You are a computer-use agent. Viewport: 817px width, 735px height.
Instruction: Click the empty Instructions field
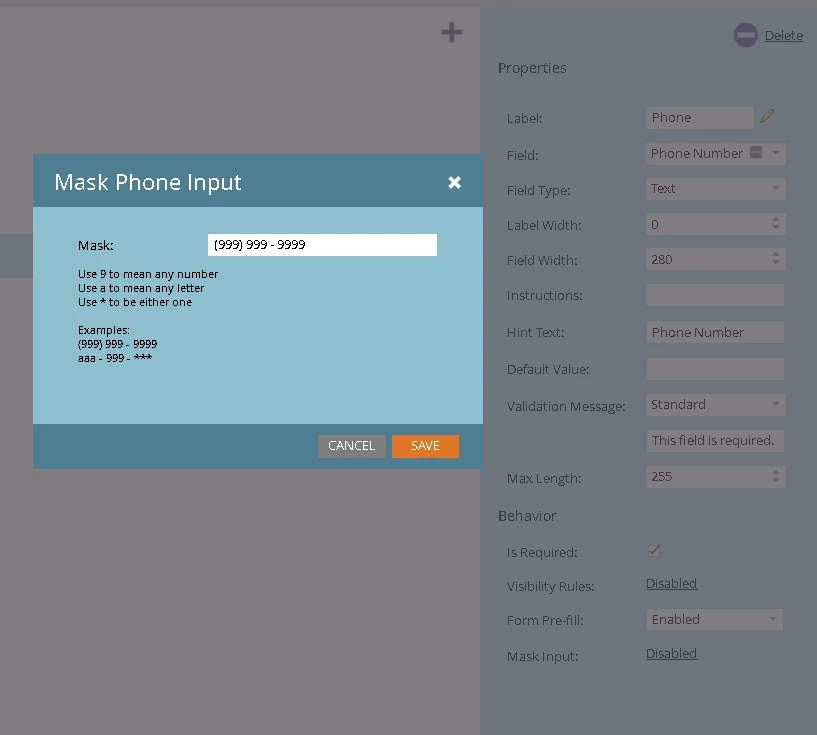click(715, 295)
